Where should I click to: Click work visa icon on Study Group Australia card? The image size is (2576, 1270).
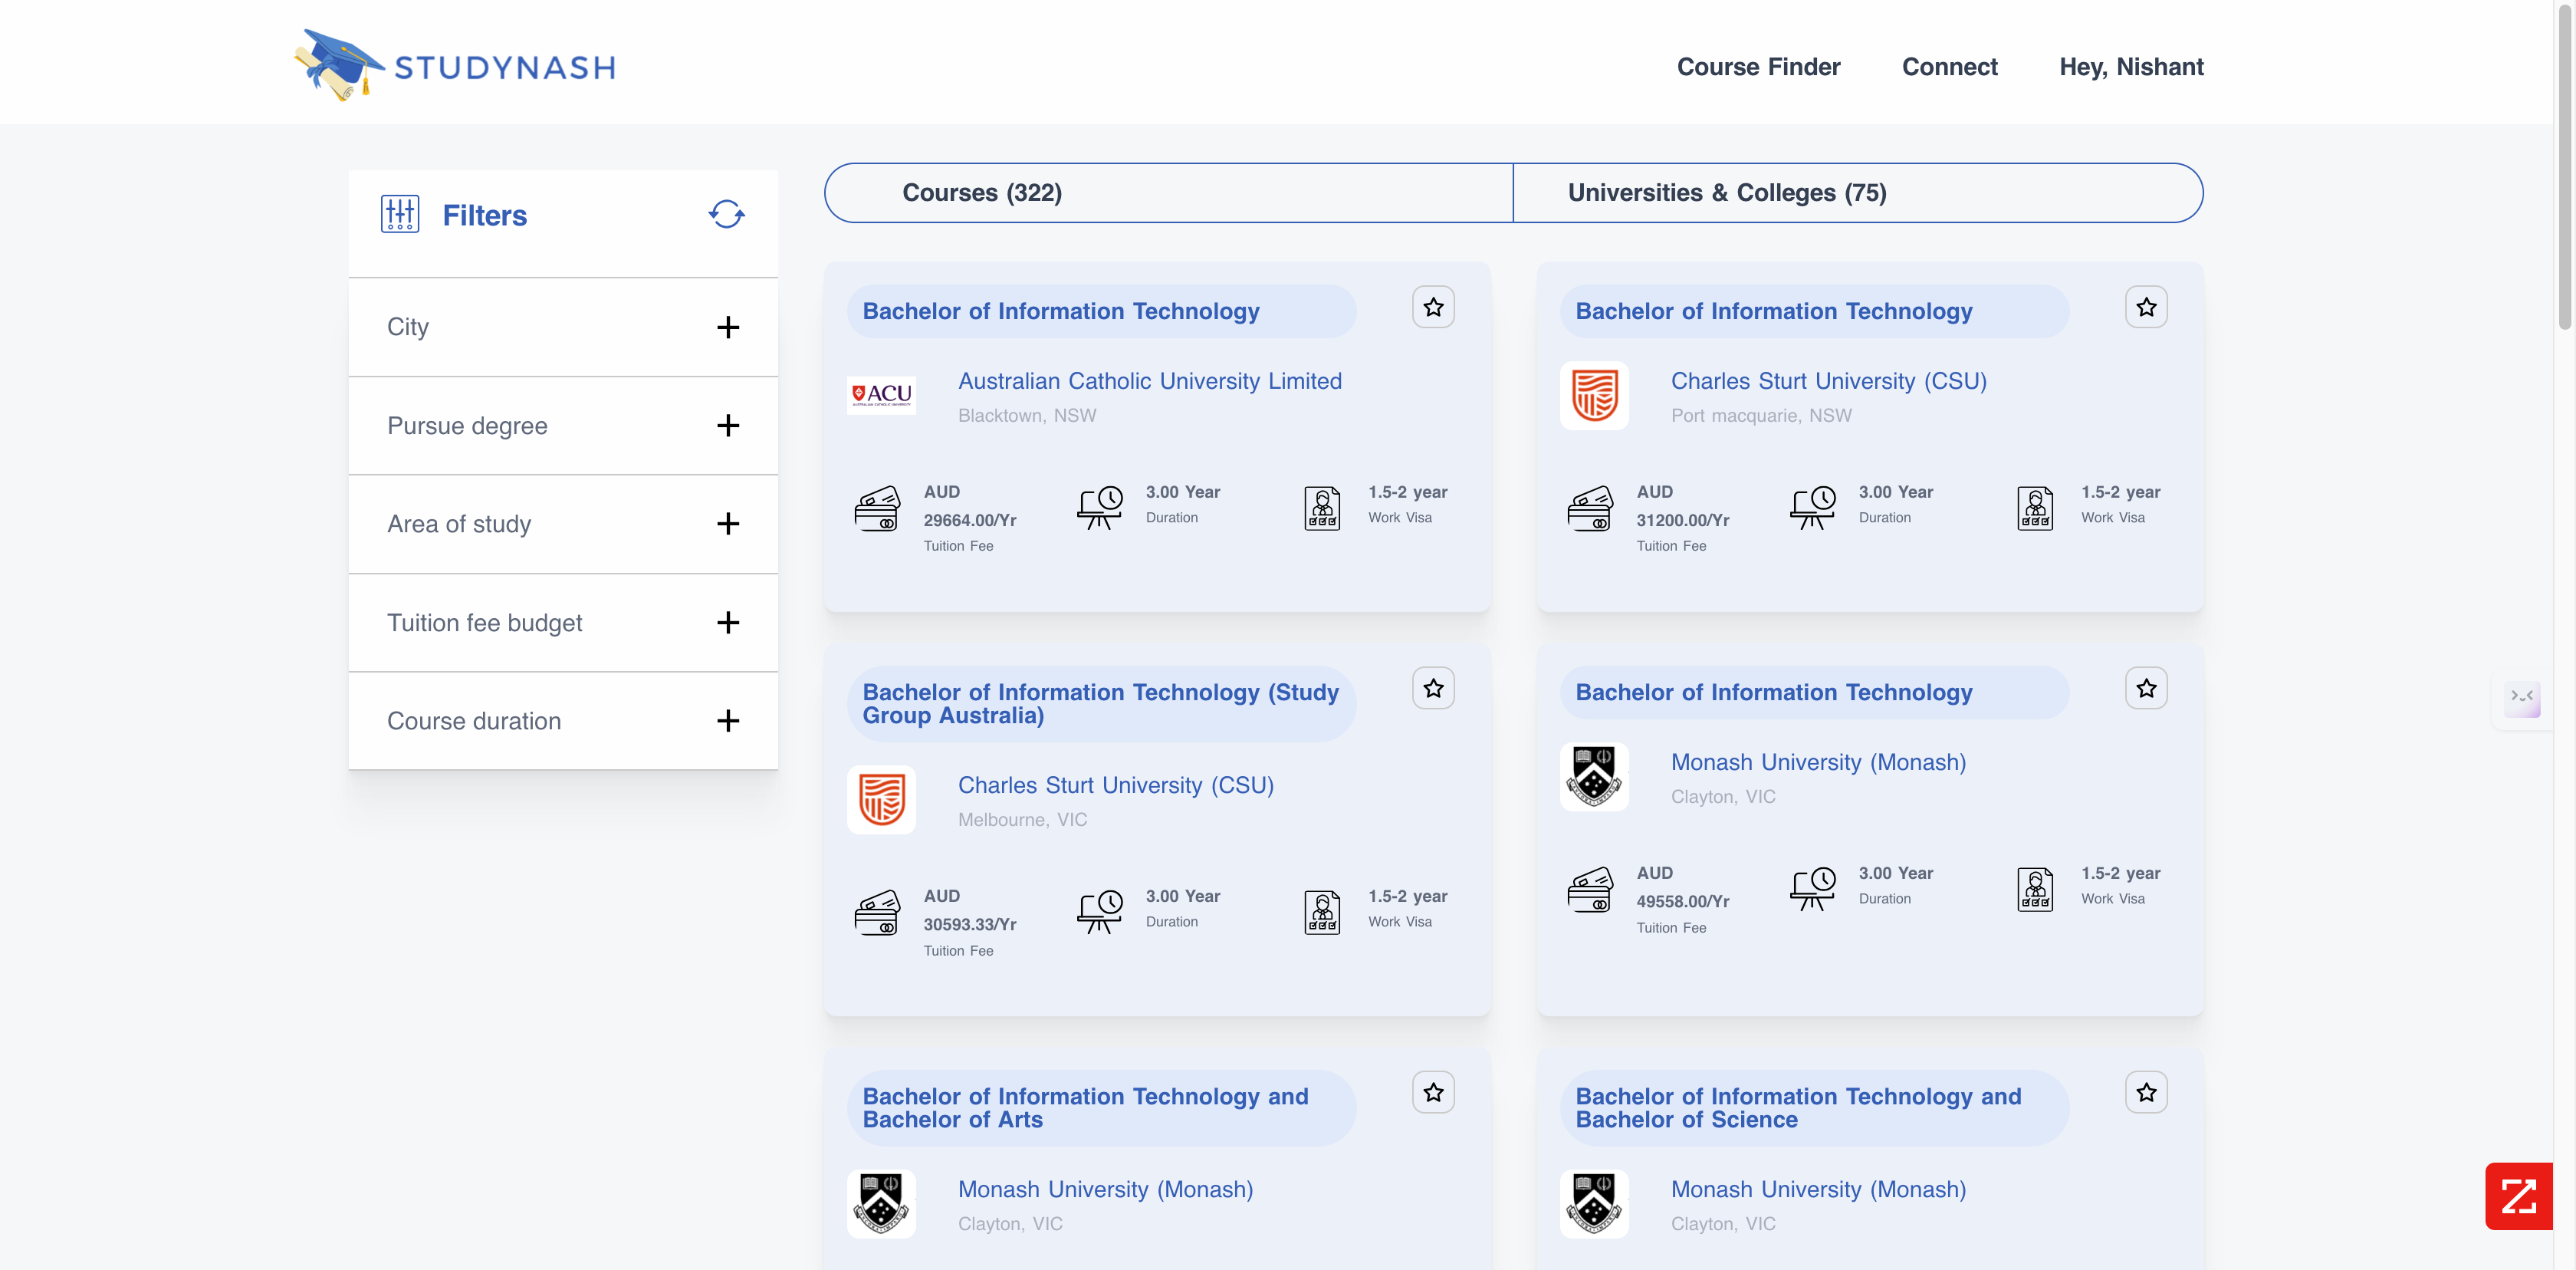pyautogui.click(x=1322, y=912)
